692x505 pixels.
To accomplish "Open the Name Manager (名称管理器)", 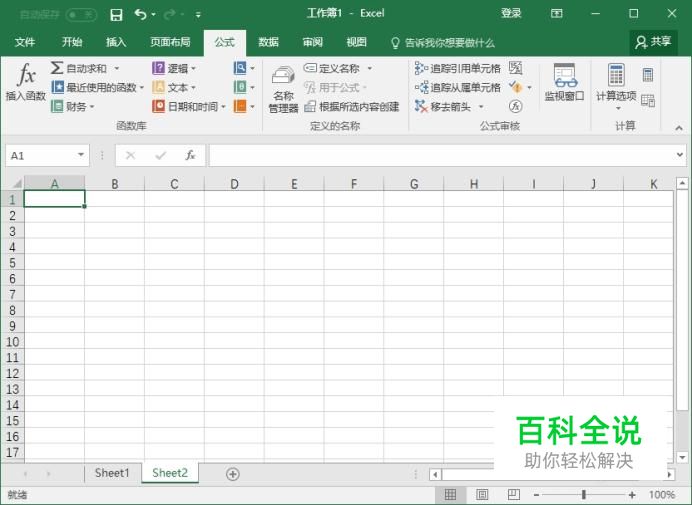I will 283,89.
